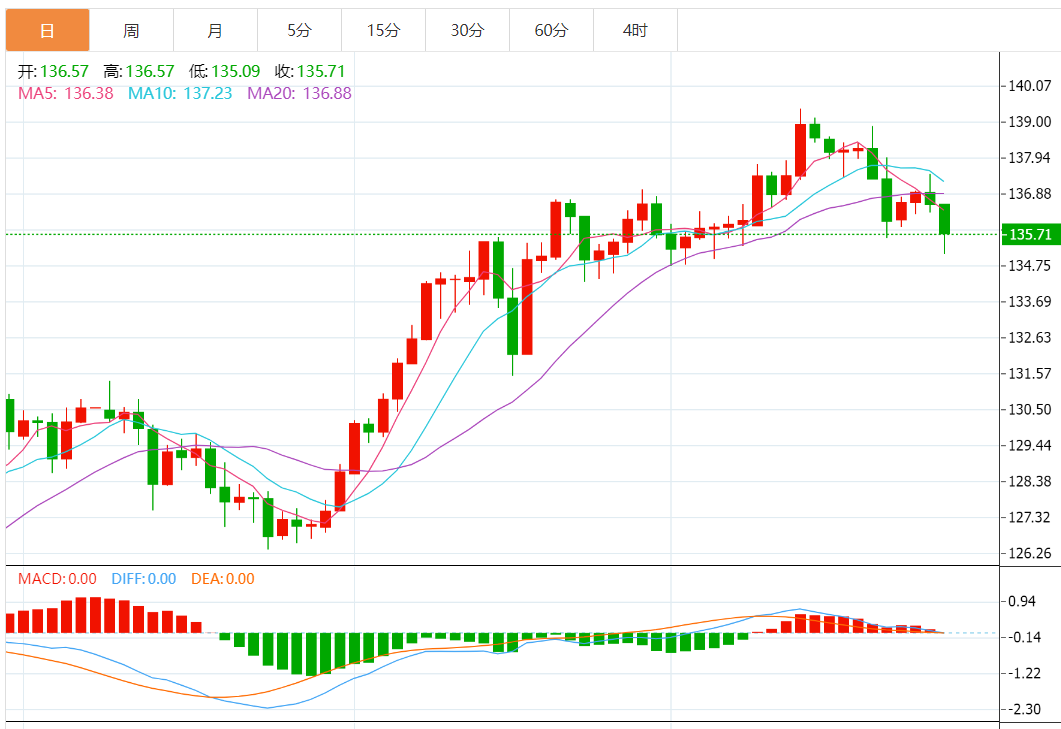Select the 日 daily chart tab

coord(47,30)
